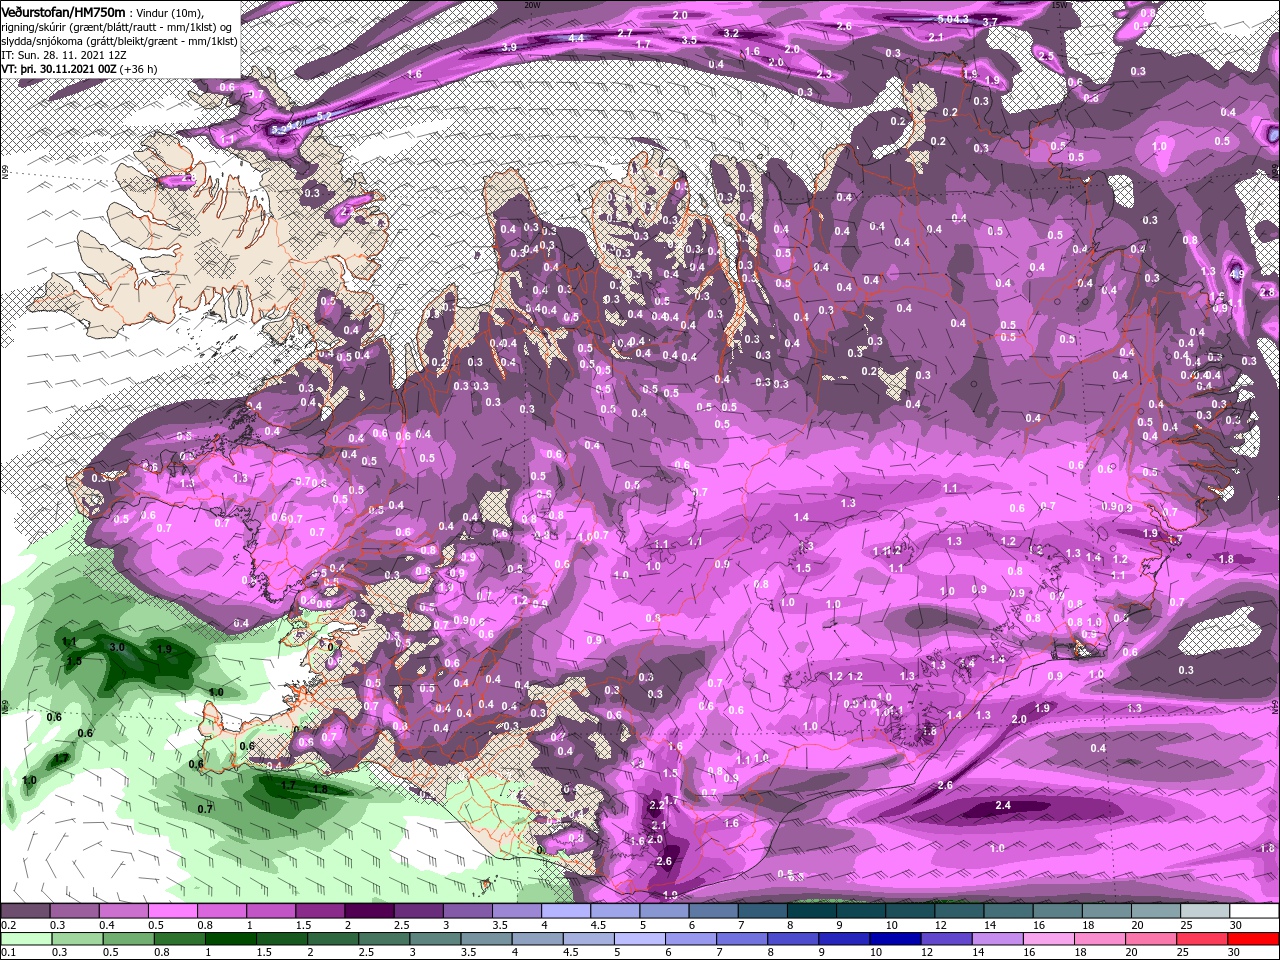
Task: Click the red 30 mm swatch in rain scale
Action: (x=1253, y=939)
